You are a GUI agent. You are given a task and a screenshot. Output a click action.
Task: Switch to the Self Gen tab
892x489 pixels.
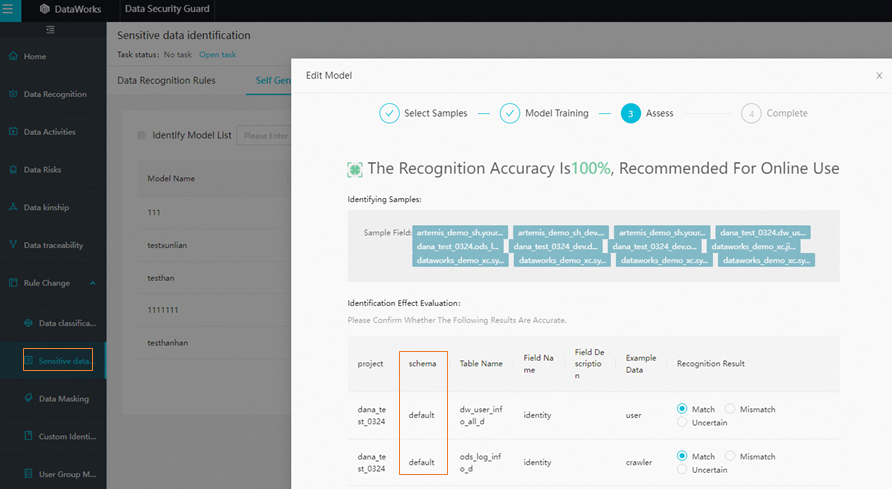coord(273,80)
